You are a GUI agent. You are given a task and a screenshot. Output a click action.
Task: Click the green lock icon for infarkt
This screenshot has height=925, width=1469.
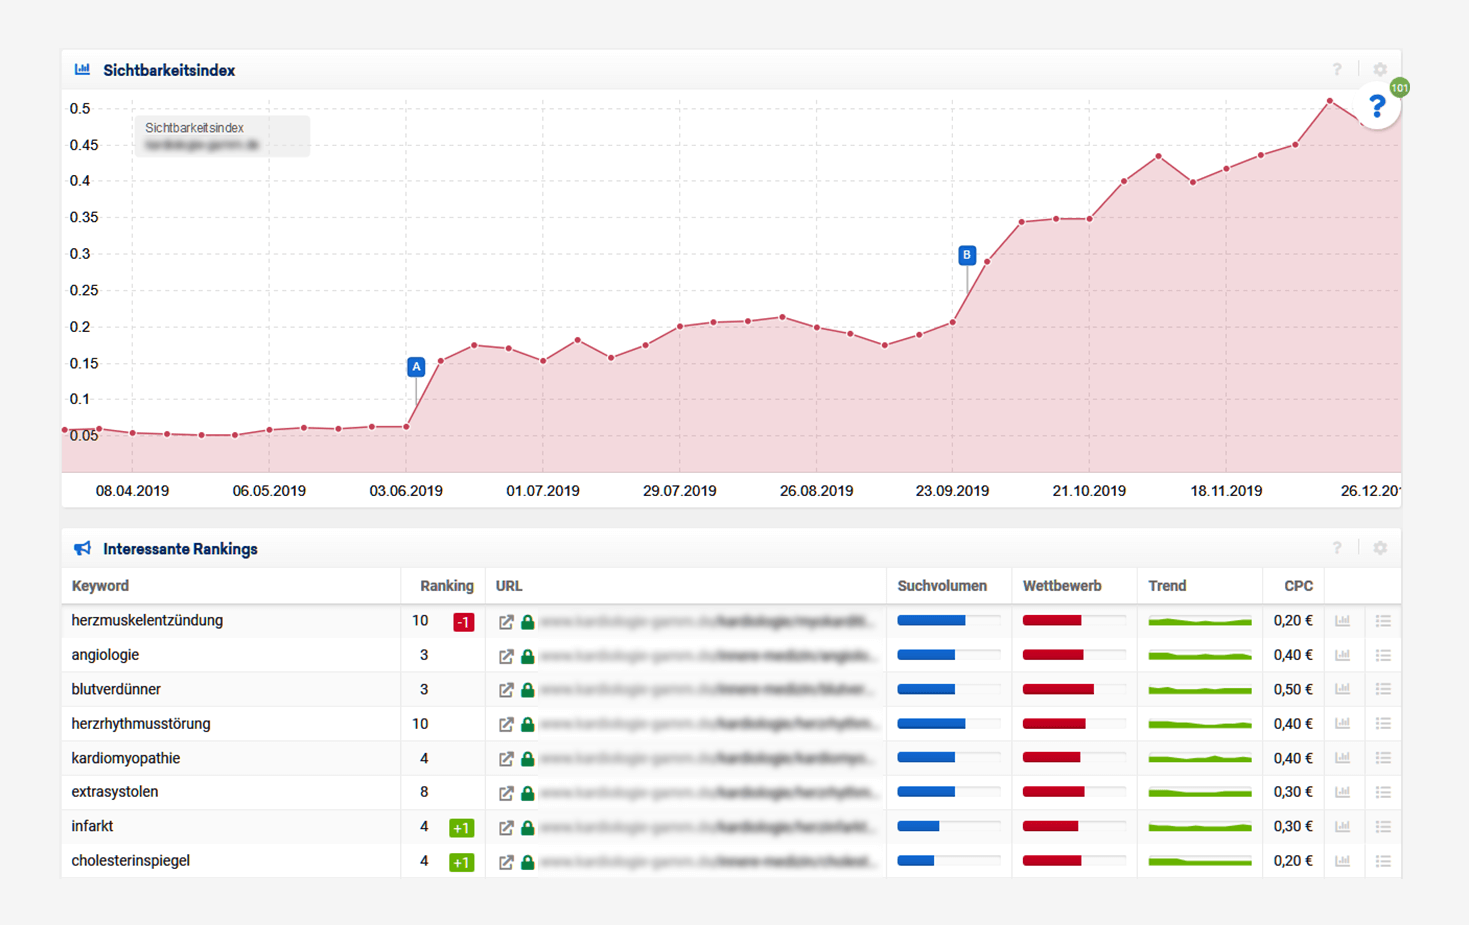coord(527,828)
